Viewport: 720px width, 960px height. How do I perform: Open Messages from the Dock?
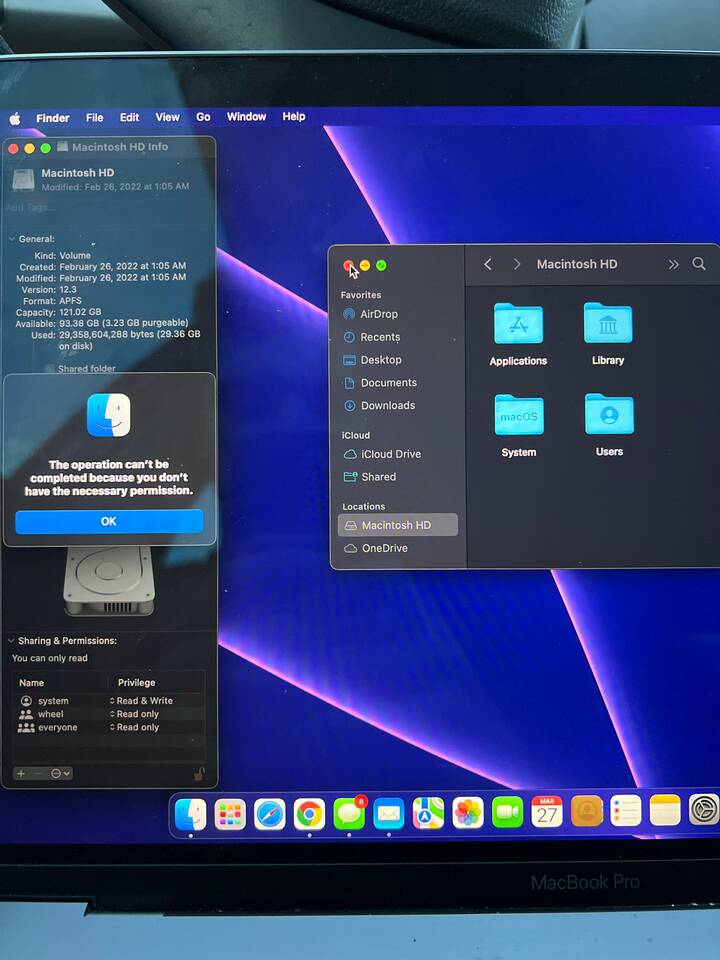(349, 814)
